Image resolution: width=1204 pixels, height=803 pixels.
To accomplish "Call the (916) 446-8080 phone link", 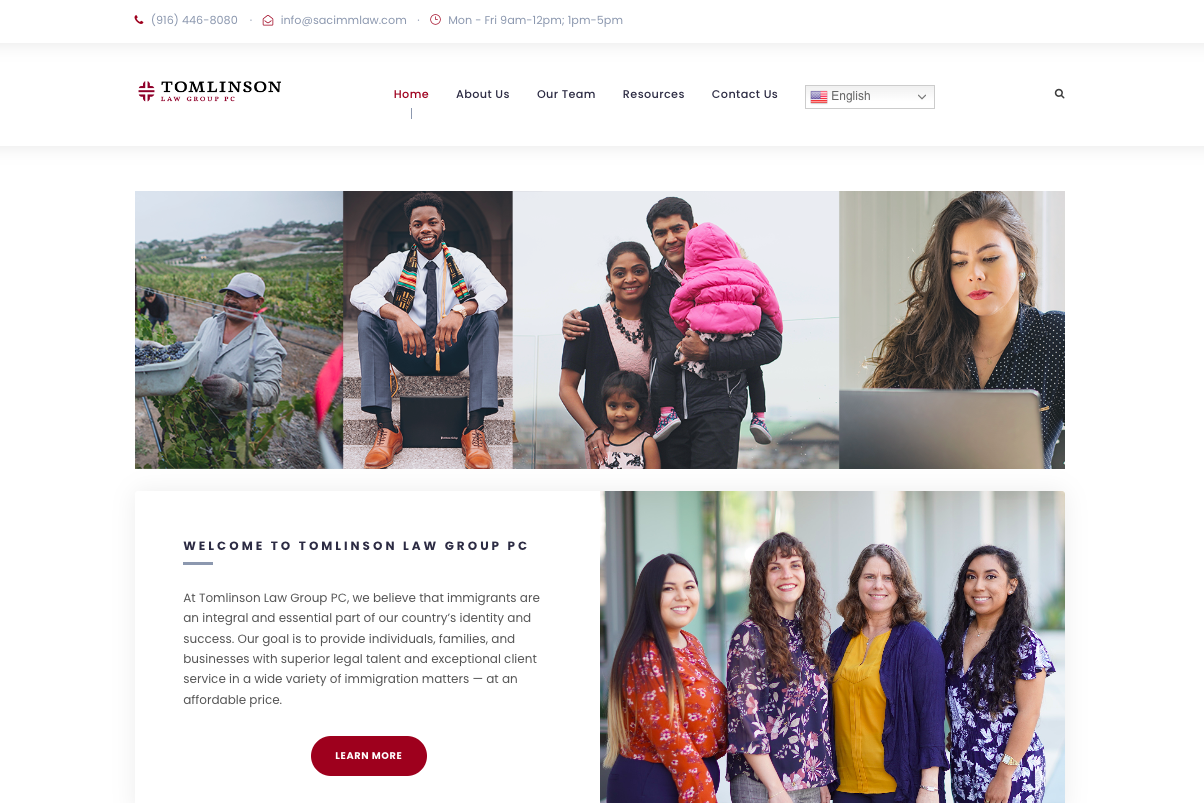I will 194,20.
